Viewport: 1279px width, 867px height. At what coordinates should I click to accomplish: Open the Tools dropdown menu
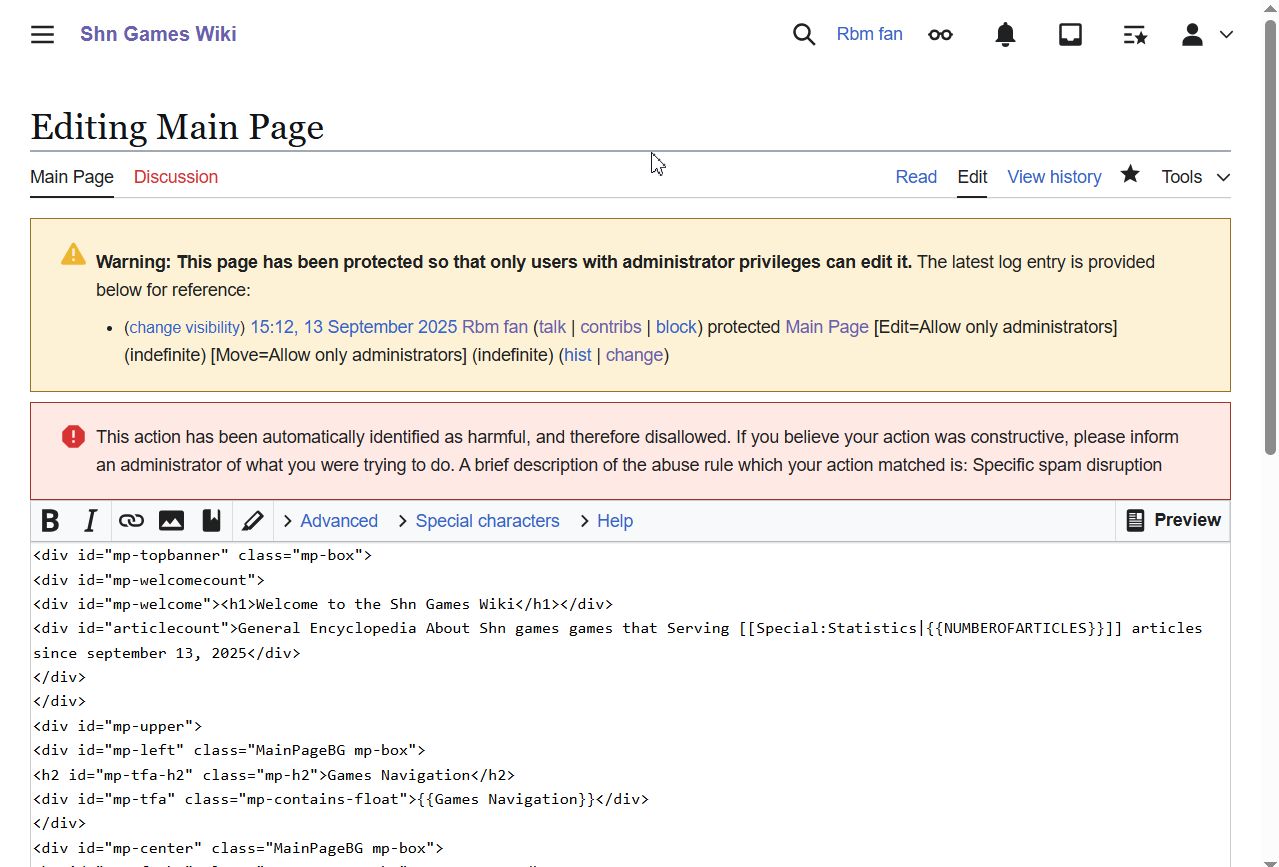coord(1195,177)
